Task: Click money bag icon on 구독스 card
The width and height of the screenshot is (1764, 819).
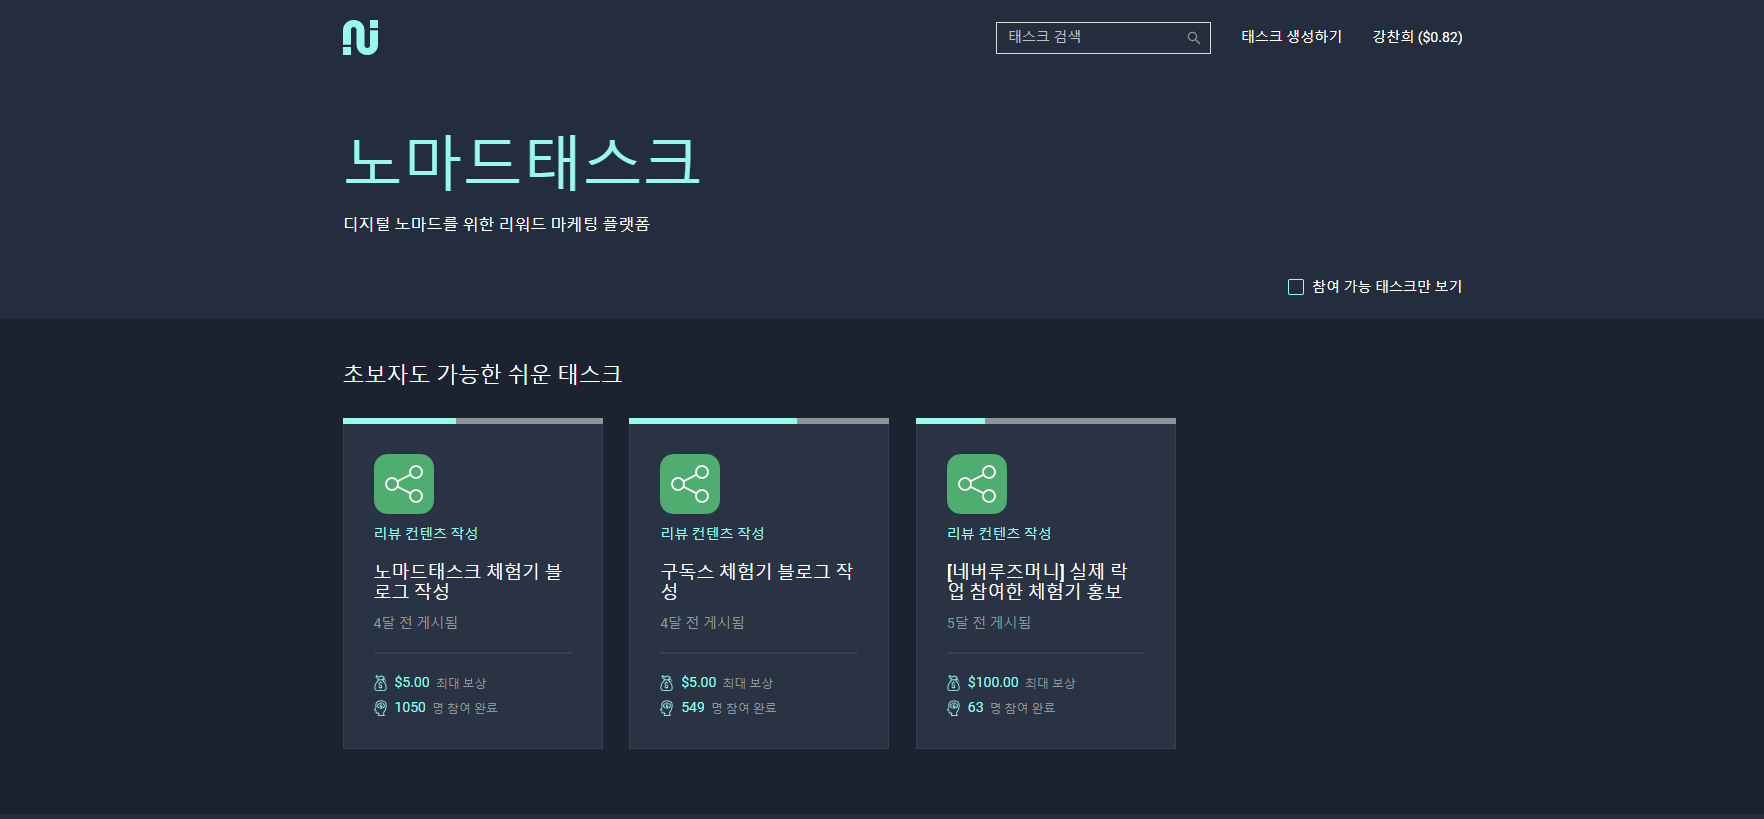Action: 667,683
